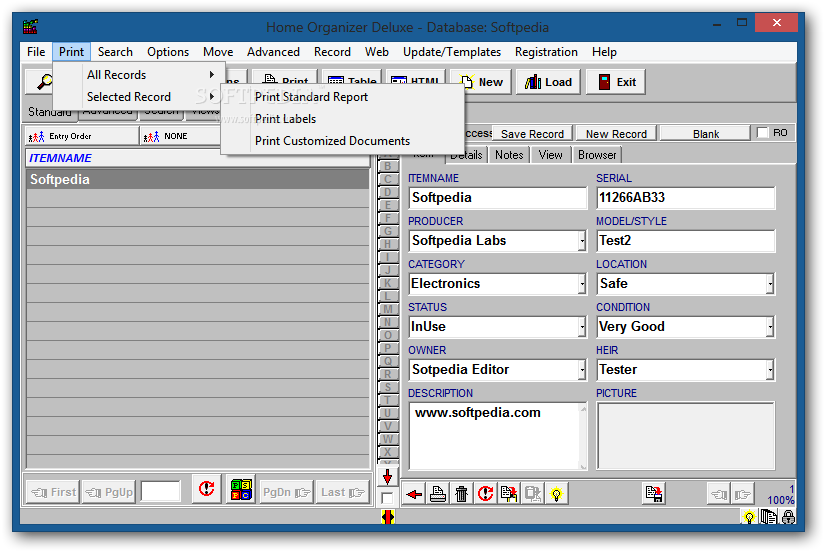Click the PgUp navigation button
Screen dimensions: 825x552
(108, 493)
